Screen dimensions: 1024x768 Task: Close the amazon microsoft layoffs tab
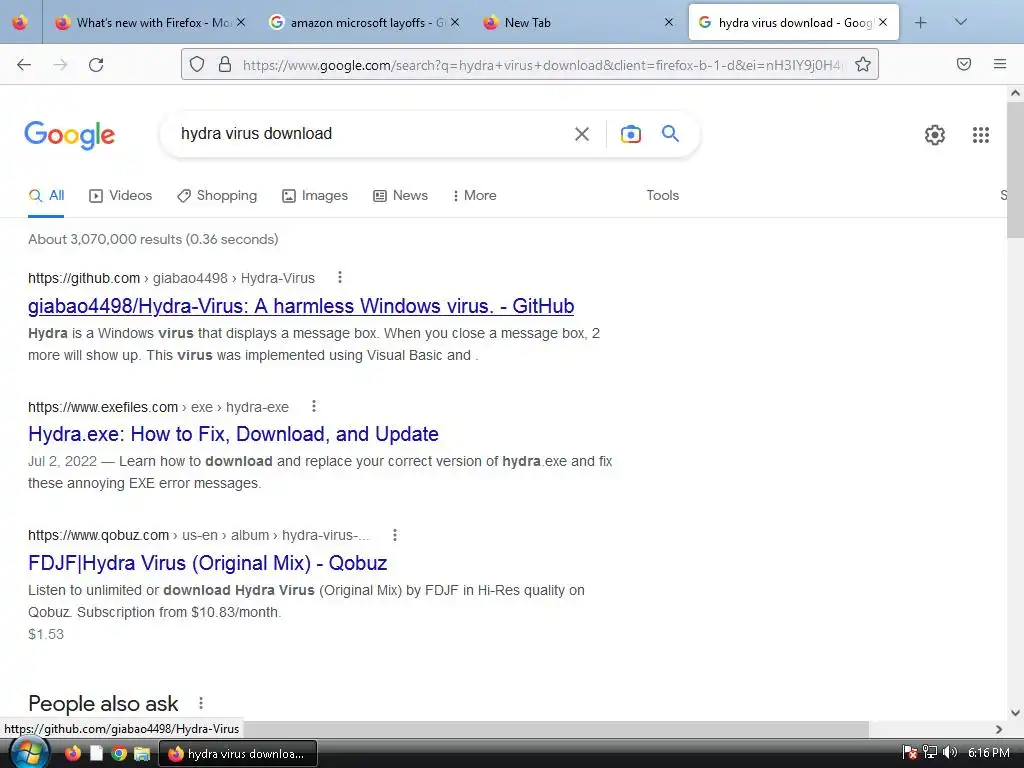point(455,22)
